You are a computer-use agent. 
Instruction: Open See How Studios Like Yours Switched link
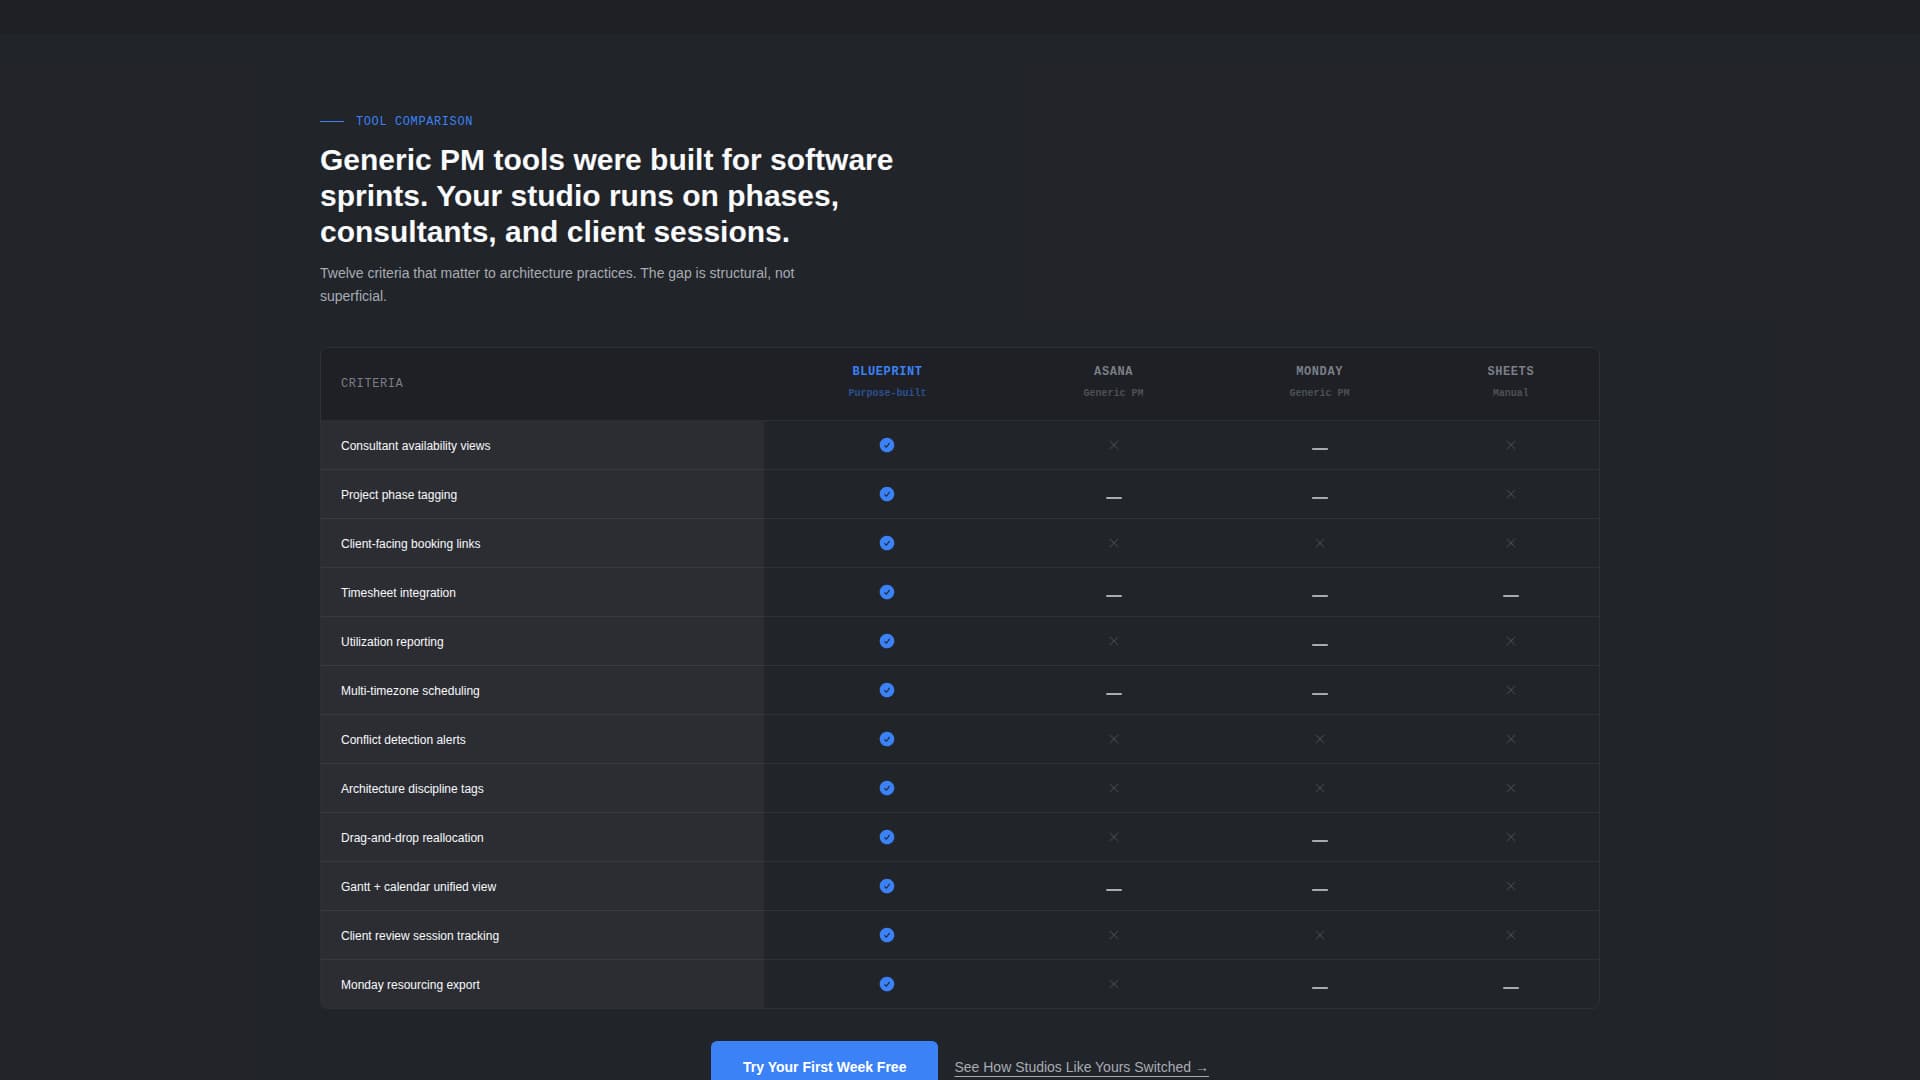click(1081, 1067)
